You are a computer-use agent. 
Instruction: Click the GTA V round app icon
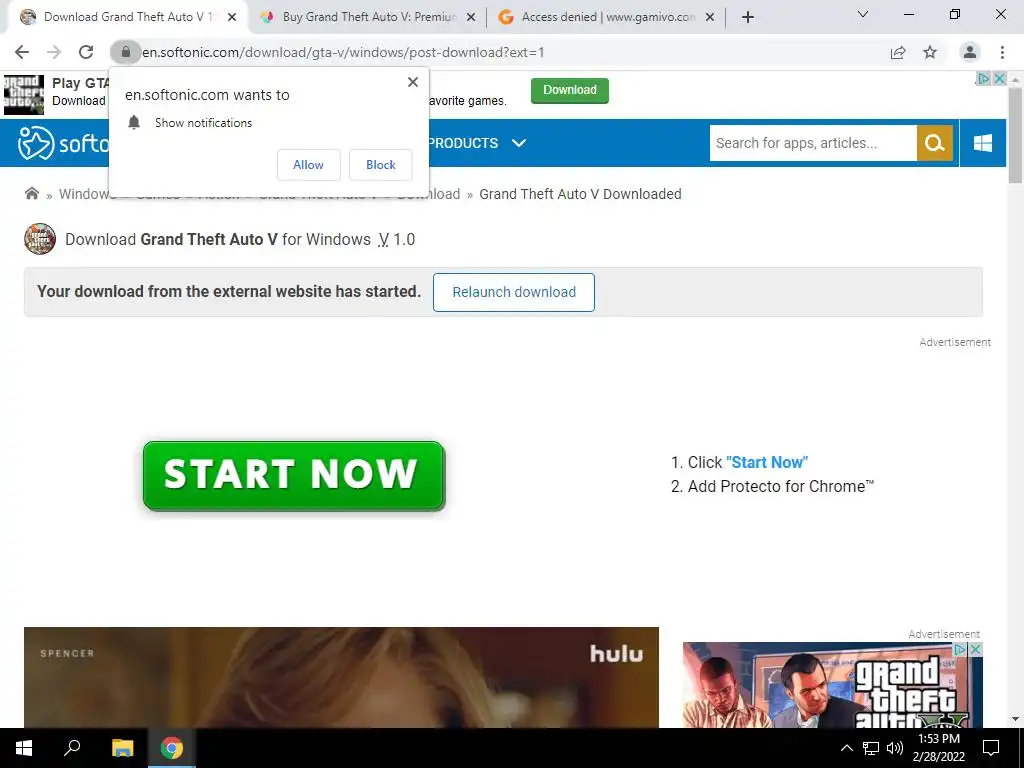pos(40,239)
